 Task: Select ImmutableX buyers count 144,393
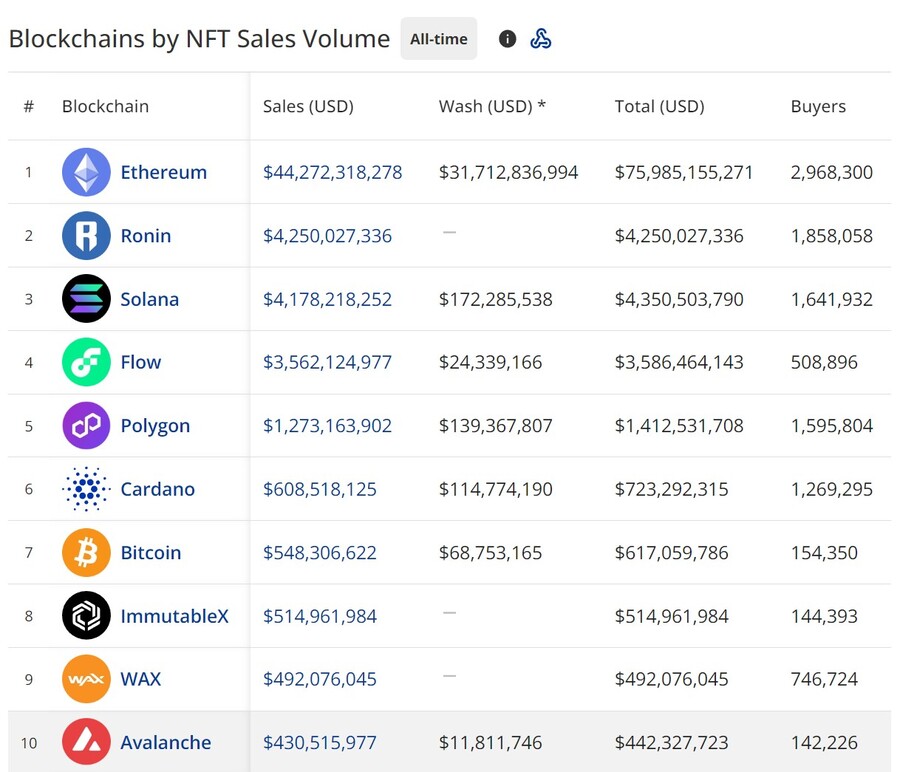[824, 616]
